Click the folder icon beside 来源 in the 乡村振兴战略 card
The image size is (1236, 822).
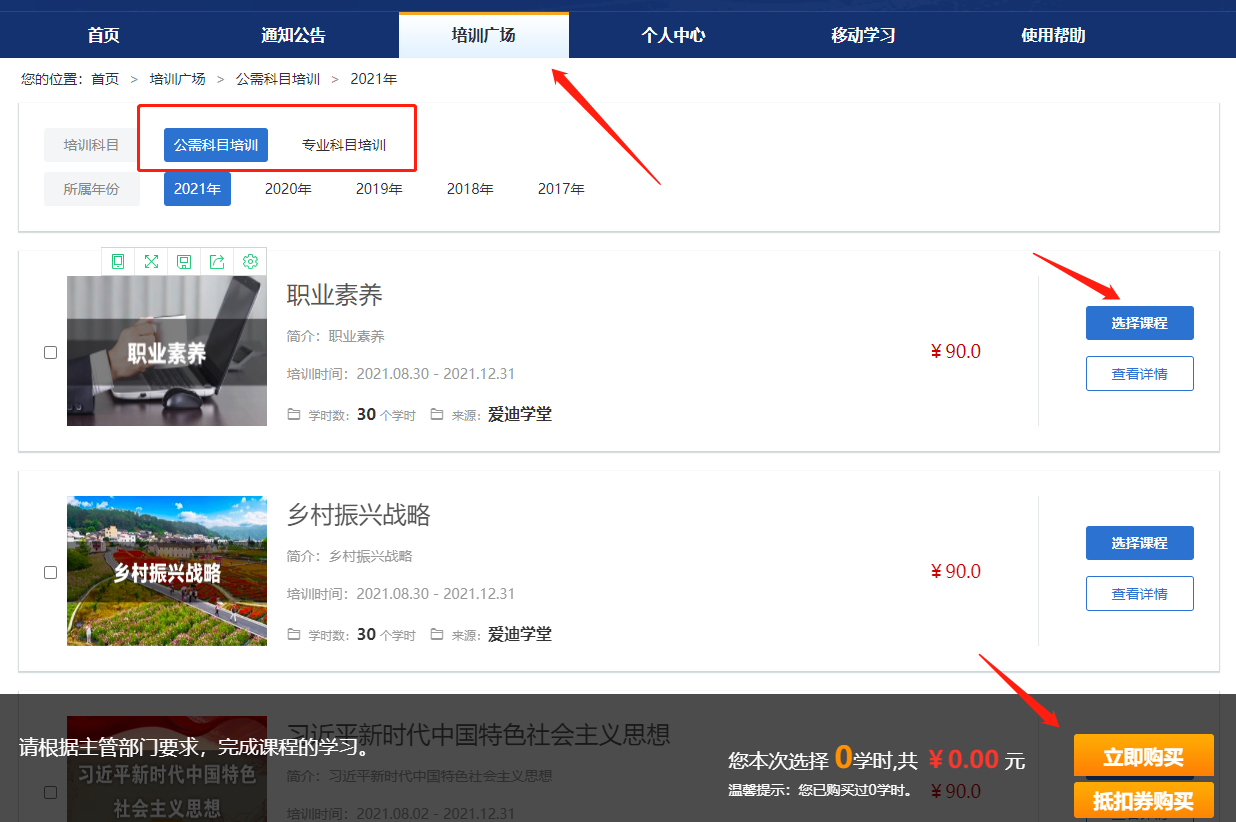(437, 634)
